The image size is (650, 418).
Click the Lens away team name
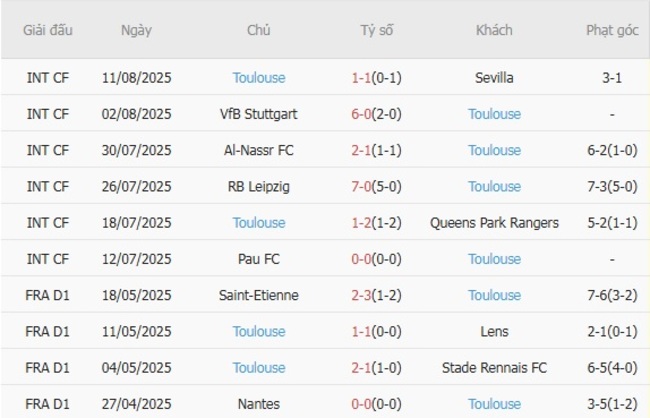click(494, 331)
